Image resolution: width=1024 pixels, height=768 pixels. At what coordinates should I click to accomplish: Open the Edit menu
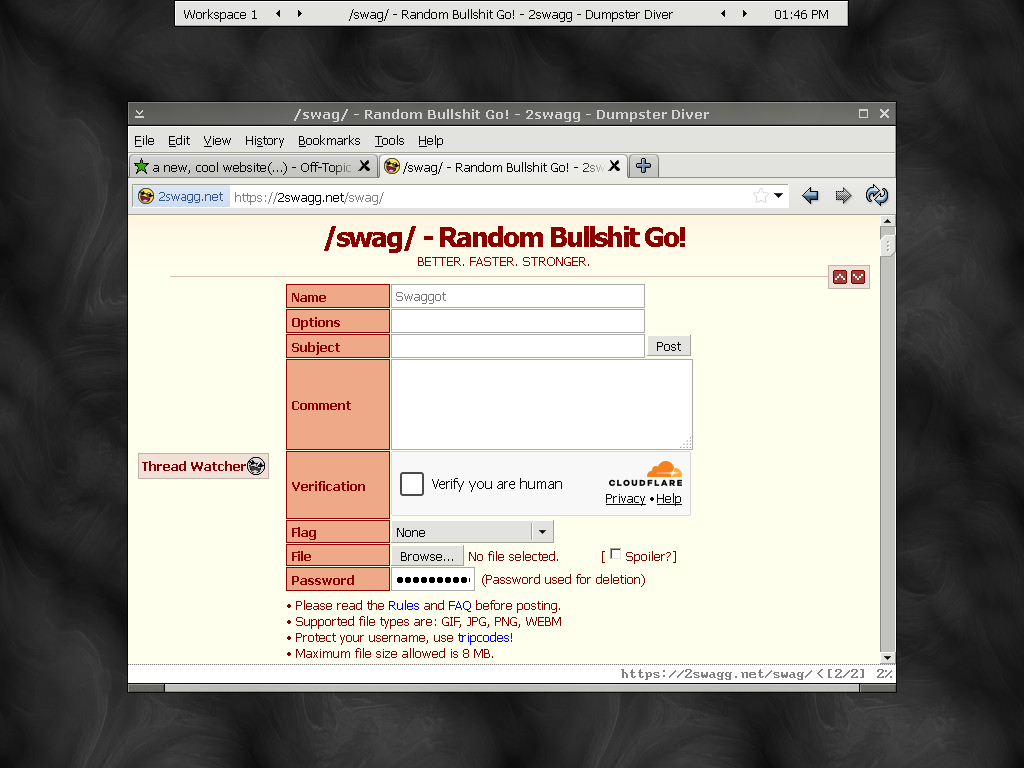[179, 140]
